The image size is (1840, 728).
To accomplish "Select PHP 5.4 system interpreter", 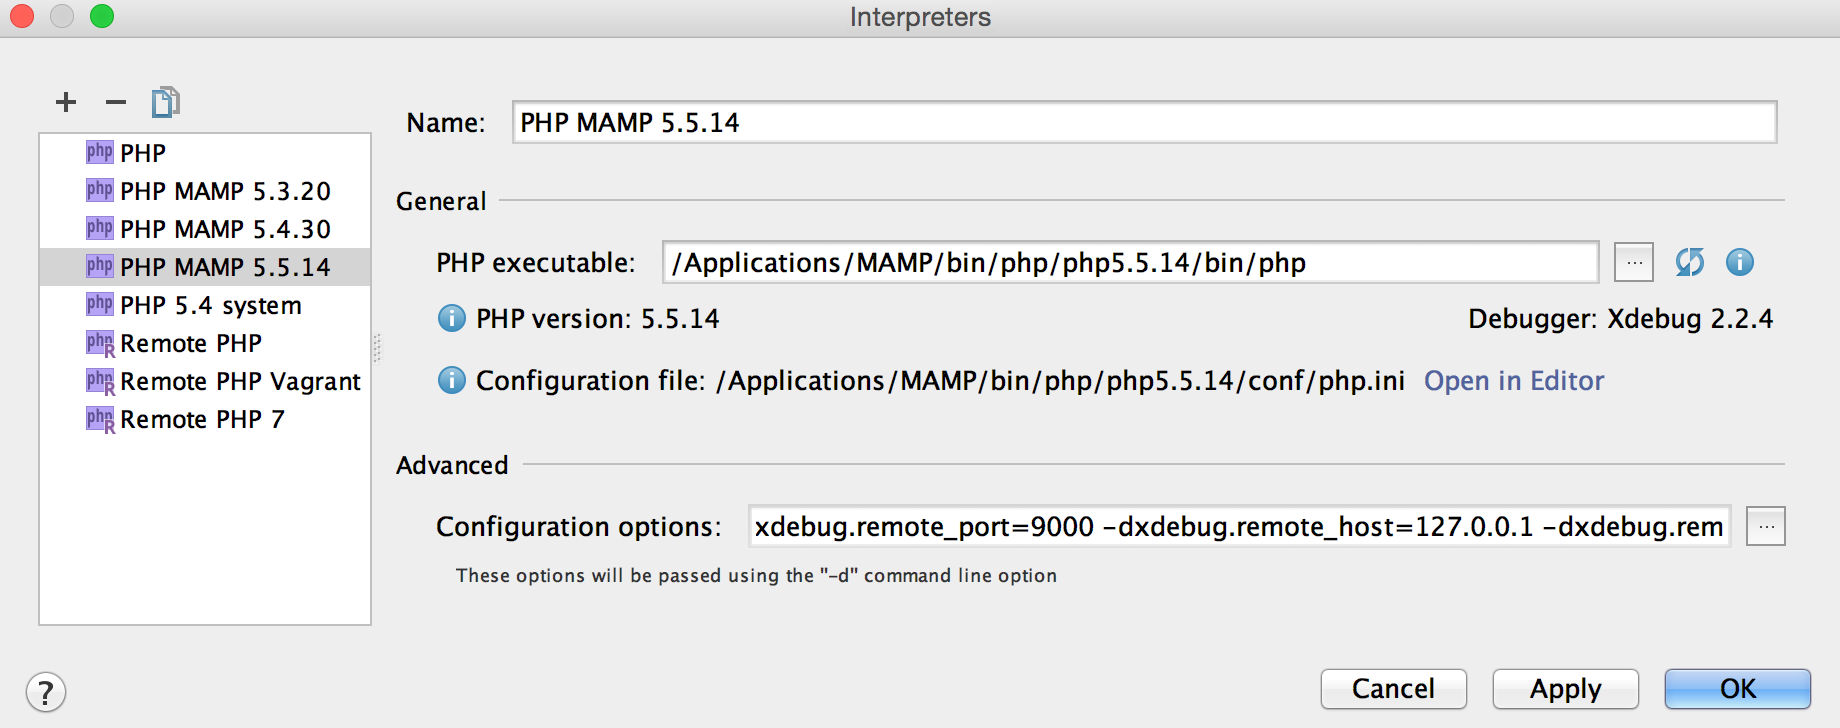I will pos(205,305).
